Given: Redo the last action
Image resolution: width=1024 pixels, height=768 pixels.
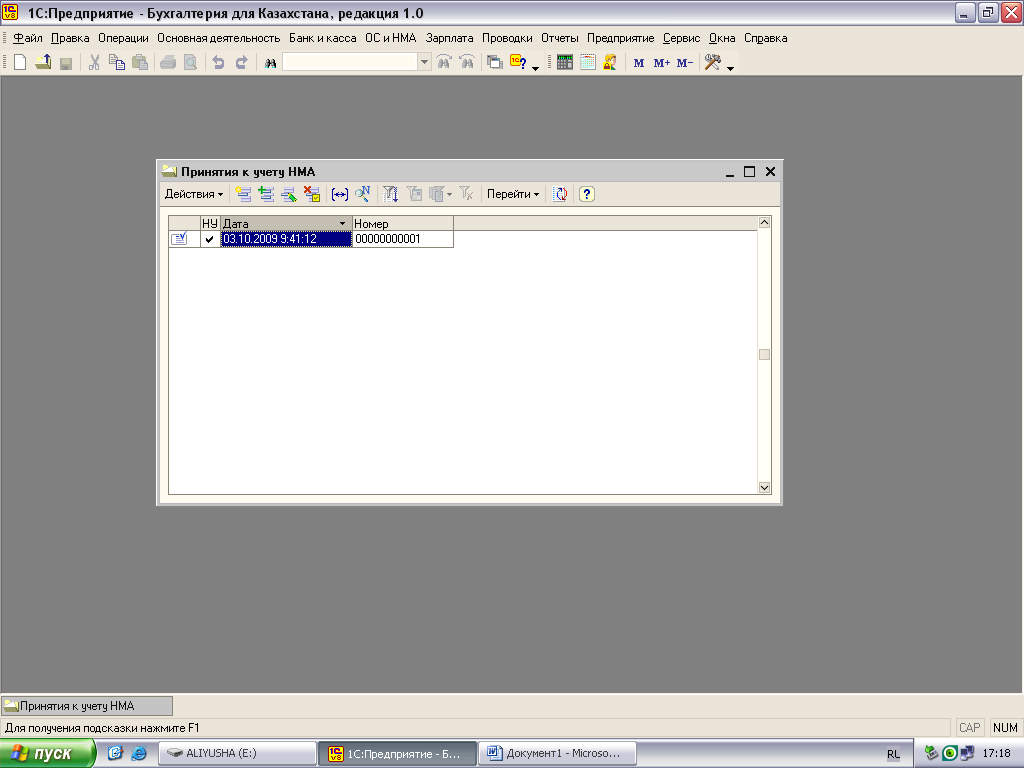Looking at the screenshot, I should pos(241,63).
